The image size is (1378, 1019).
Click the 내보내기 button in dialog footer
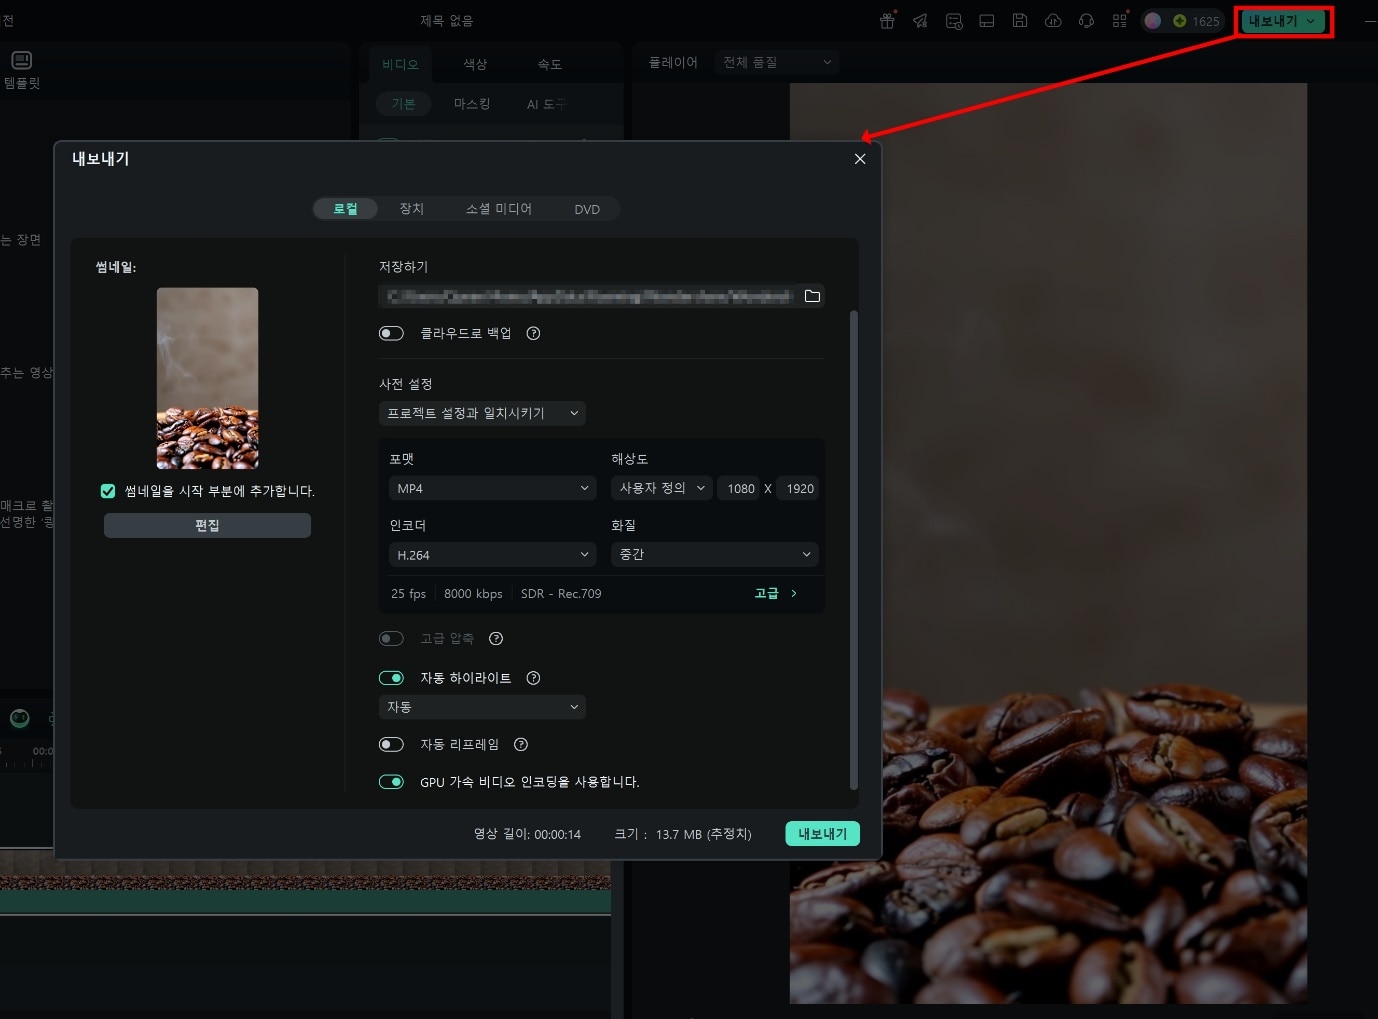pos(822,834)
